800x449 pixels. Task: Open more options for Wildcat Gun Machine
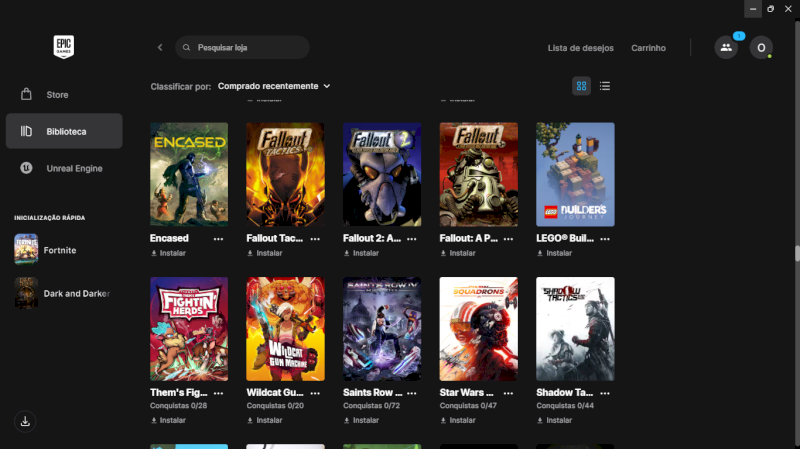pyautogui.click(x=315, y=393)
